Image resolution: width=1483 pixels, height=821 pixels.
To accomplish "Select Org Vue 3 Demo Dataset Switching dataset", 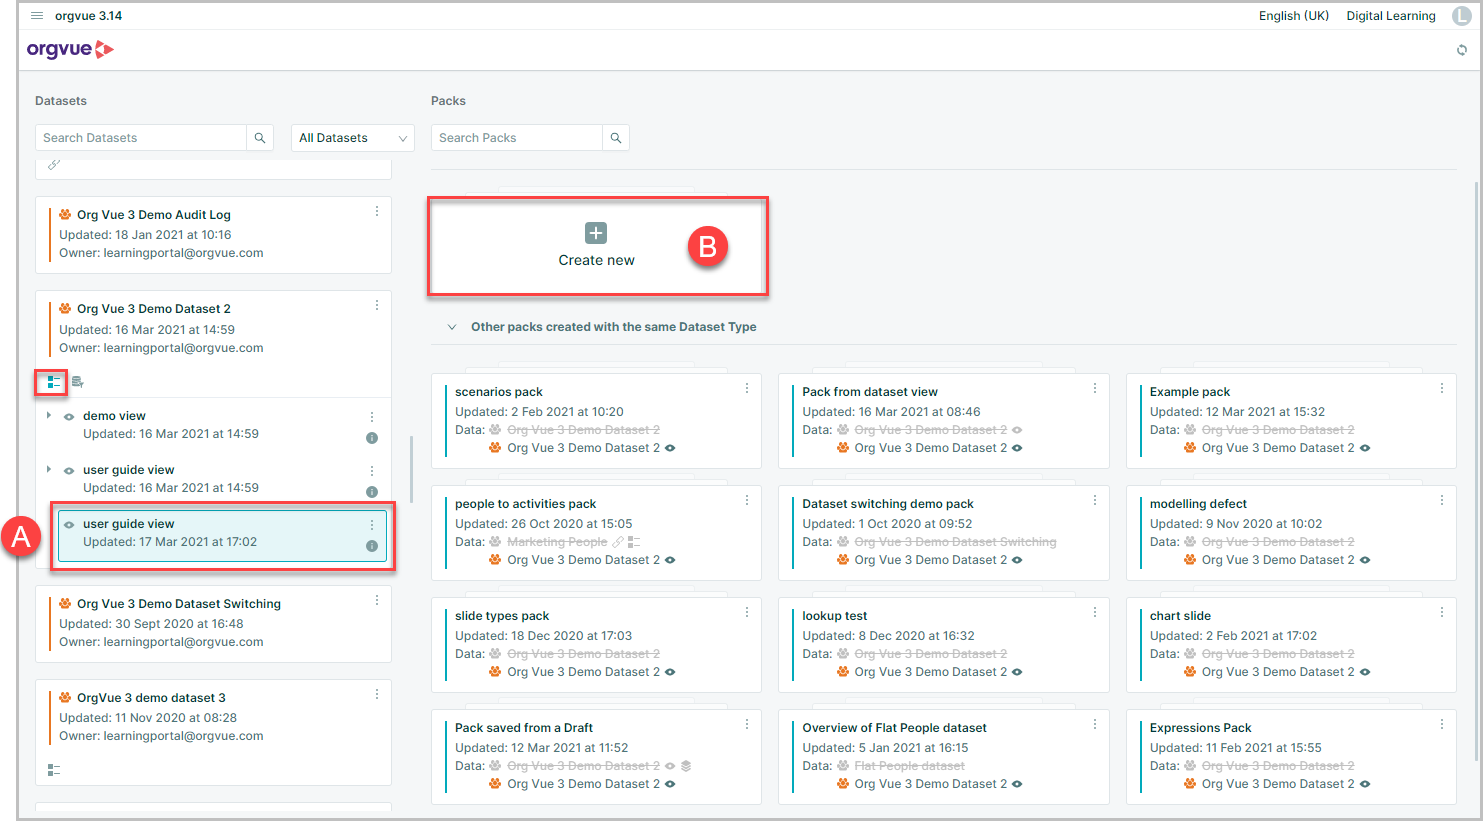I will click(x=213, y=623).
